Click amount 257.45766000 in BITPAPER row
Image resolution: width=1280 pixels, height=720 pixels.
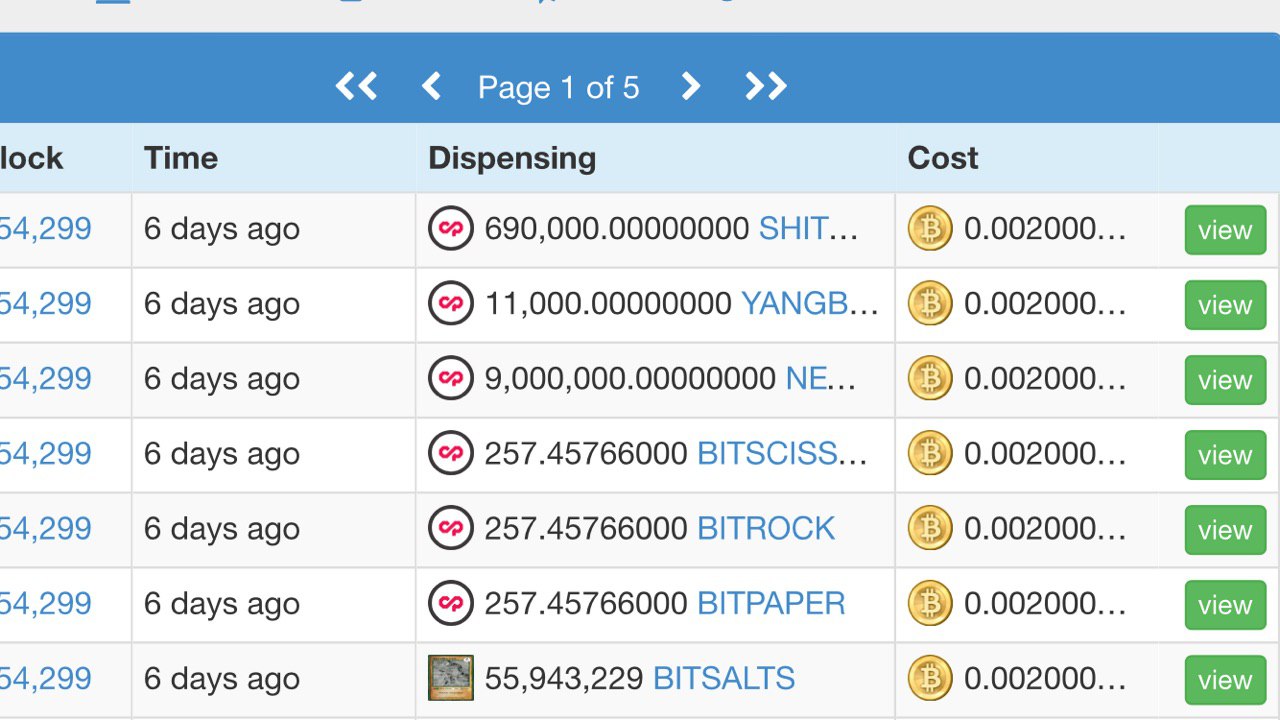click(x=586, y=604)
